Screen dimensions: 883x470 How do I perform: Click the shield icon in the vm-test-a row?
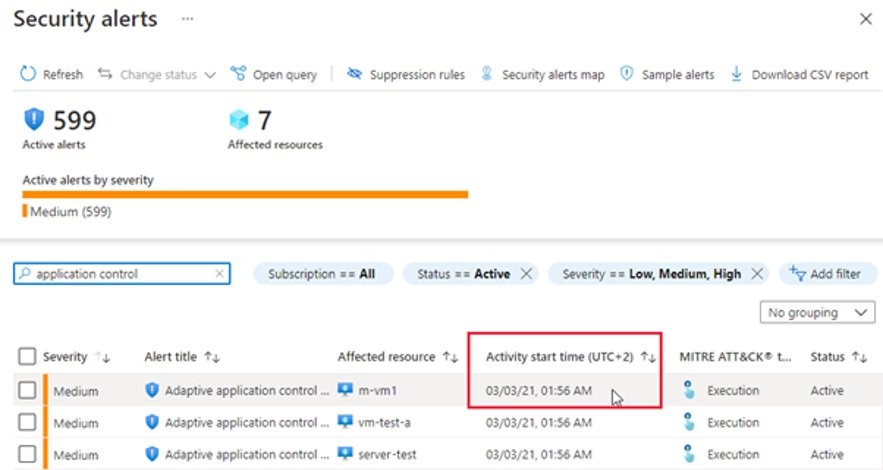pos(151,422)
